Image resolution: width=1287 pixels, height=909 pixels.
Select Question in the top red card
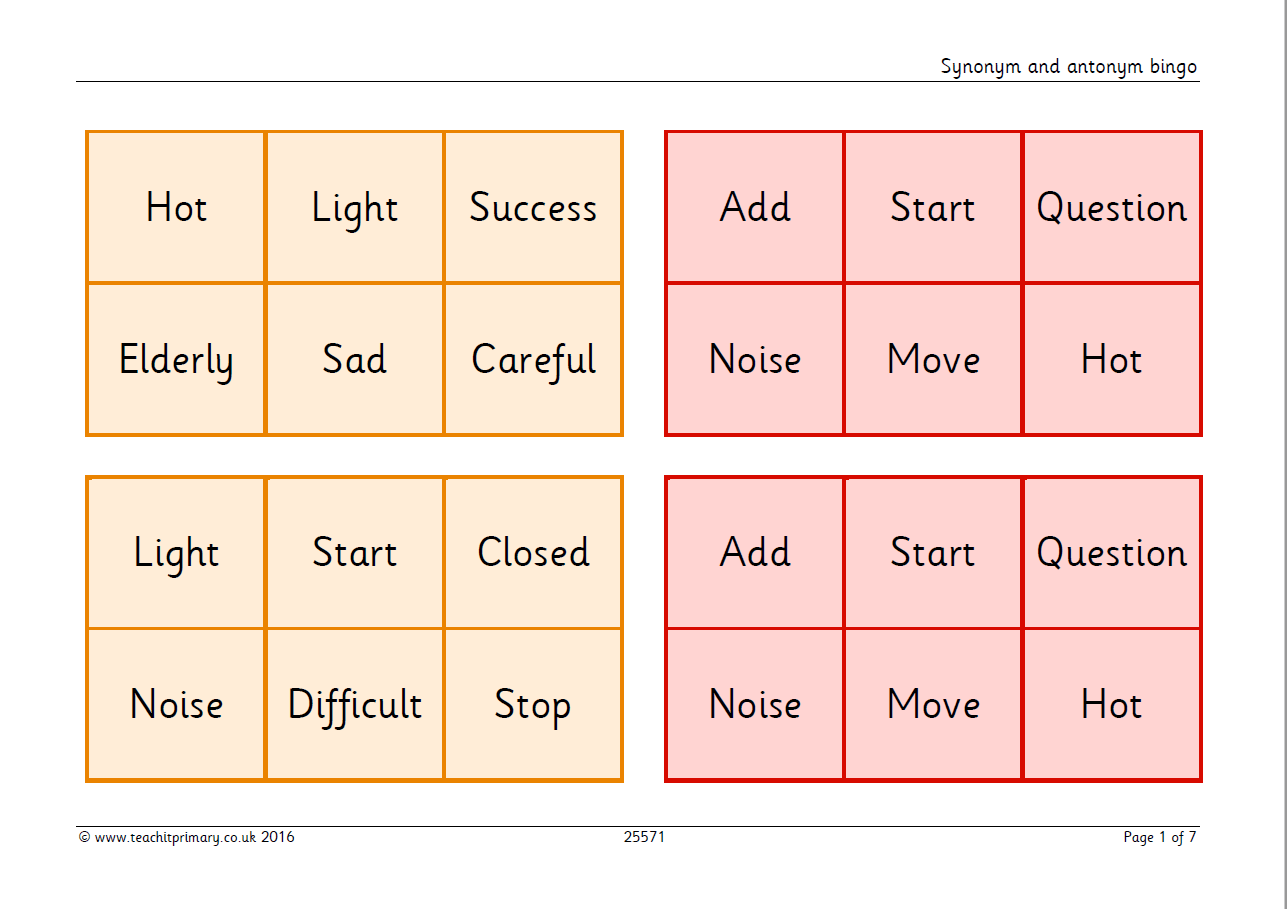1111,207
